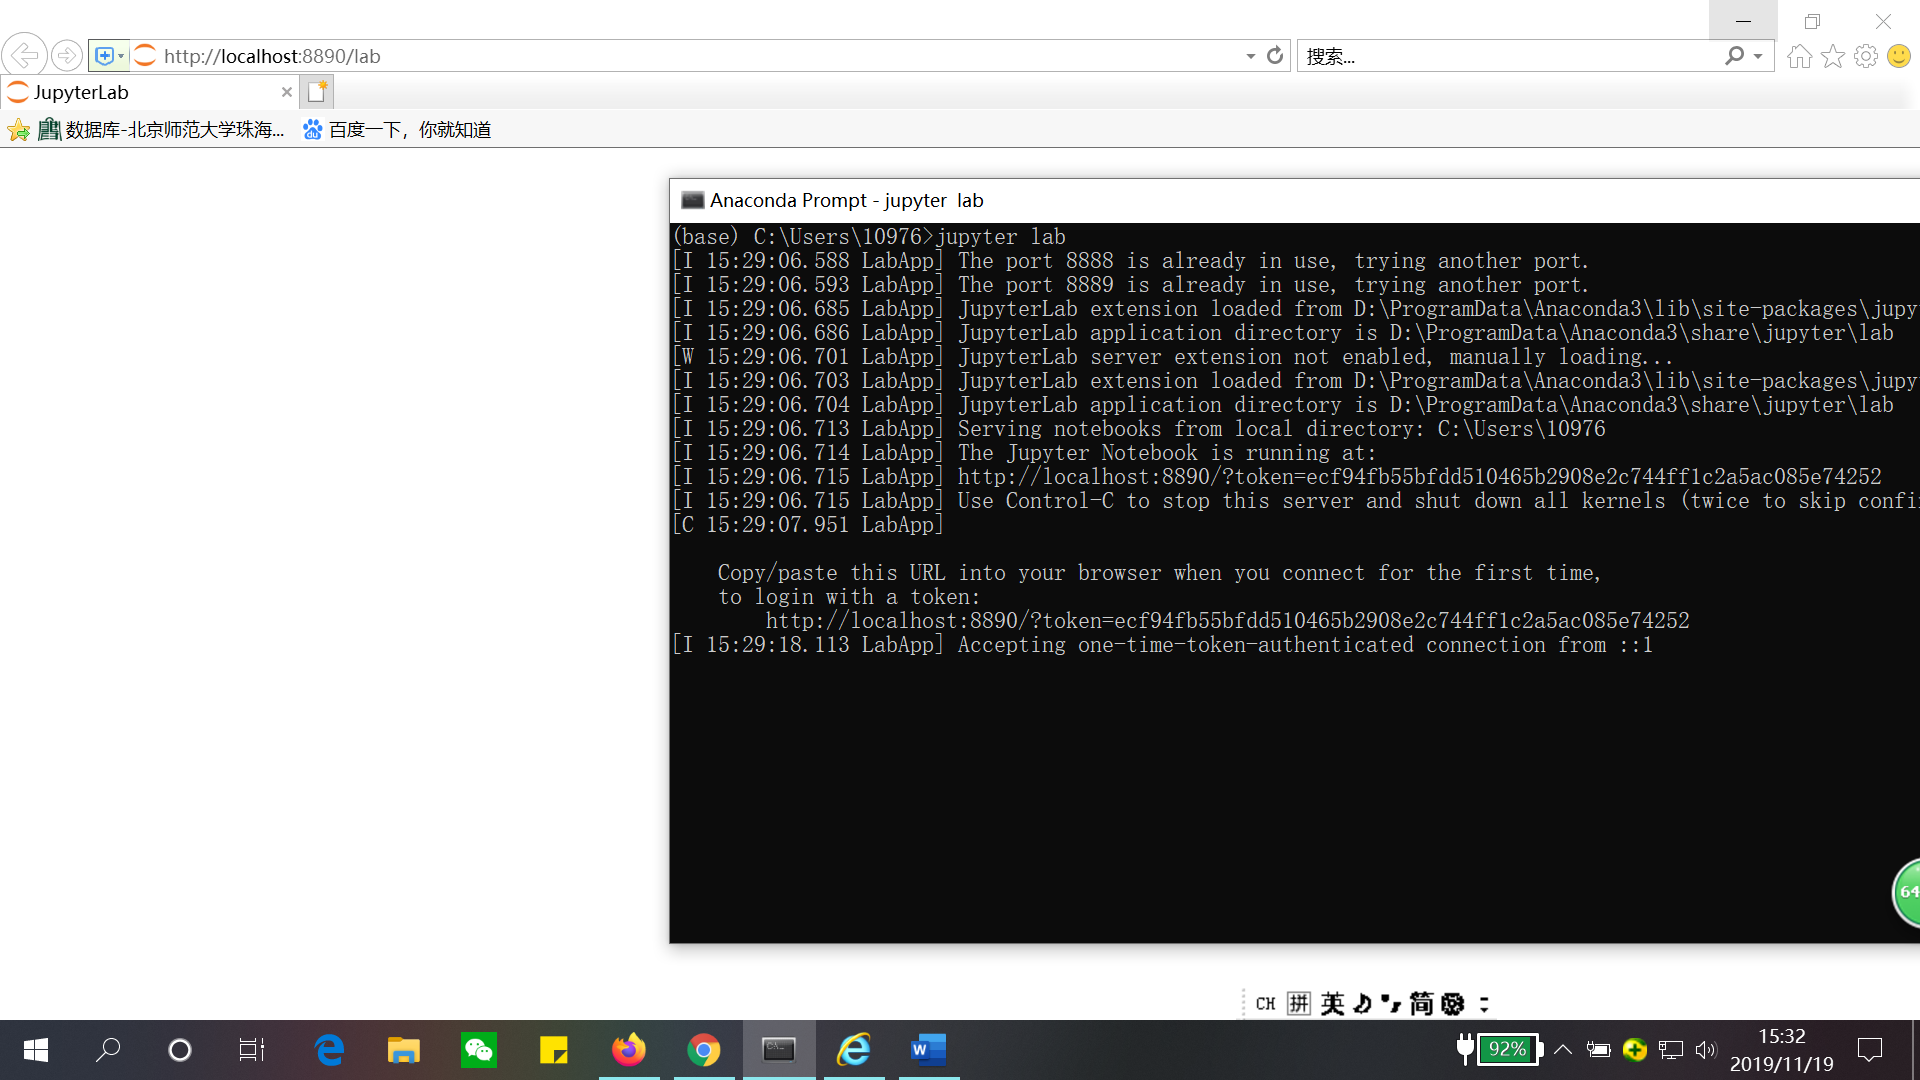Toggle the half-moon width icon on IME bar

[1362, 1003]
